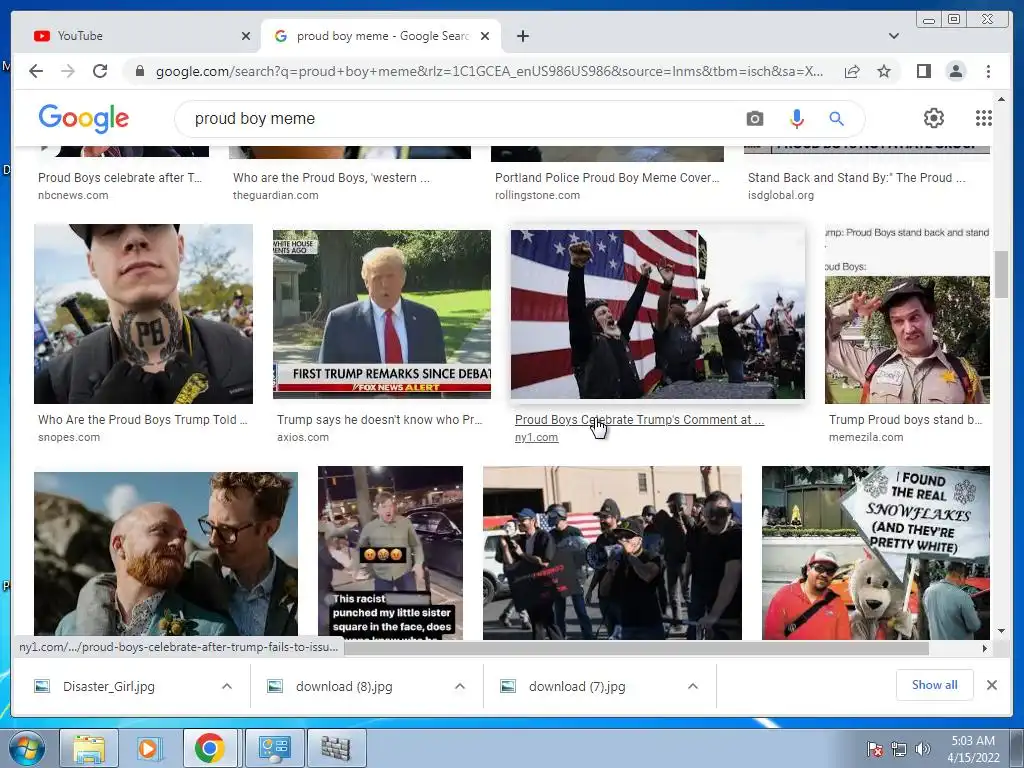Click the Google logo
This screenshot has height=768, width=1024.
[84, 118]
